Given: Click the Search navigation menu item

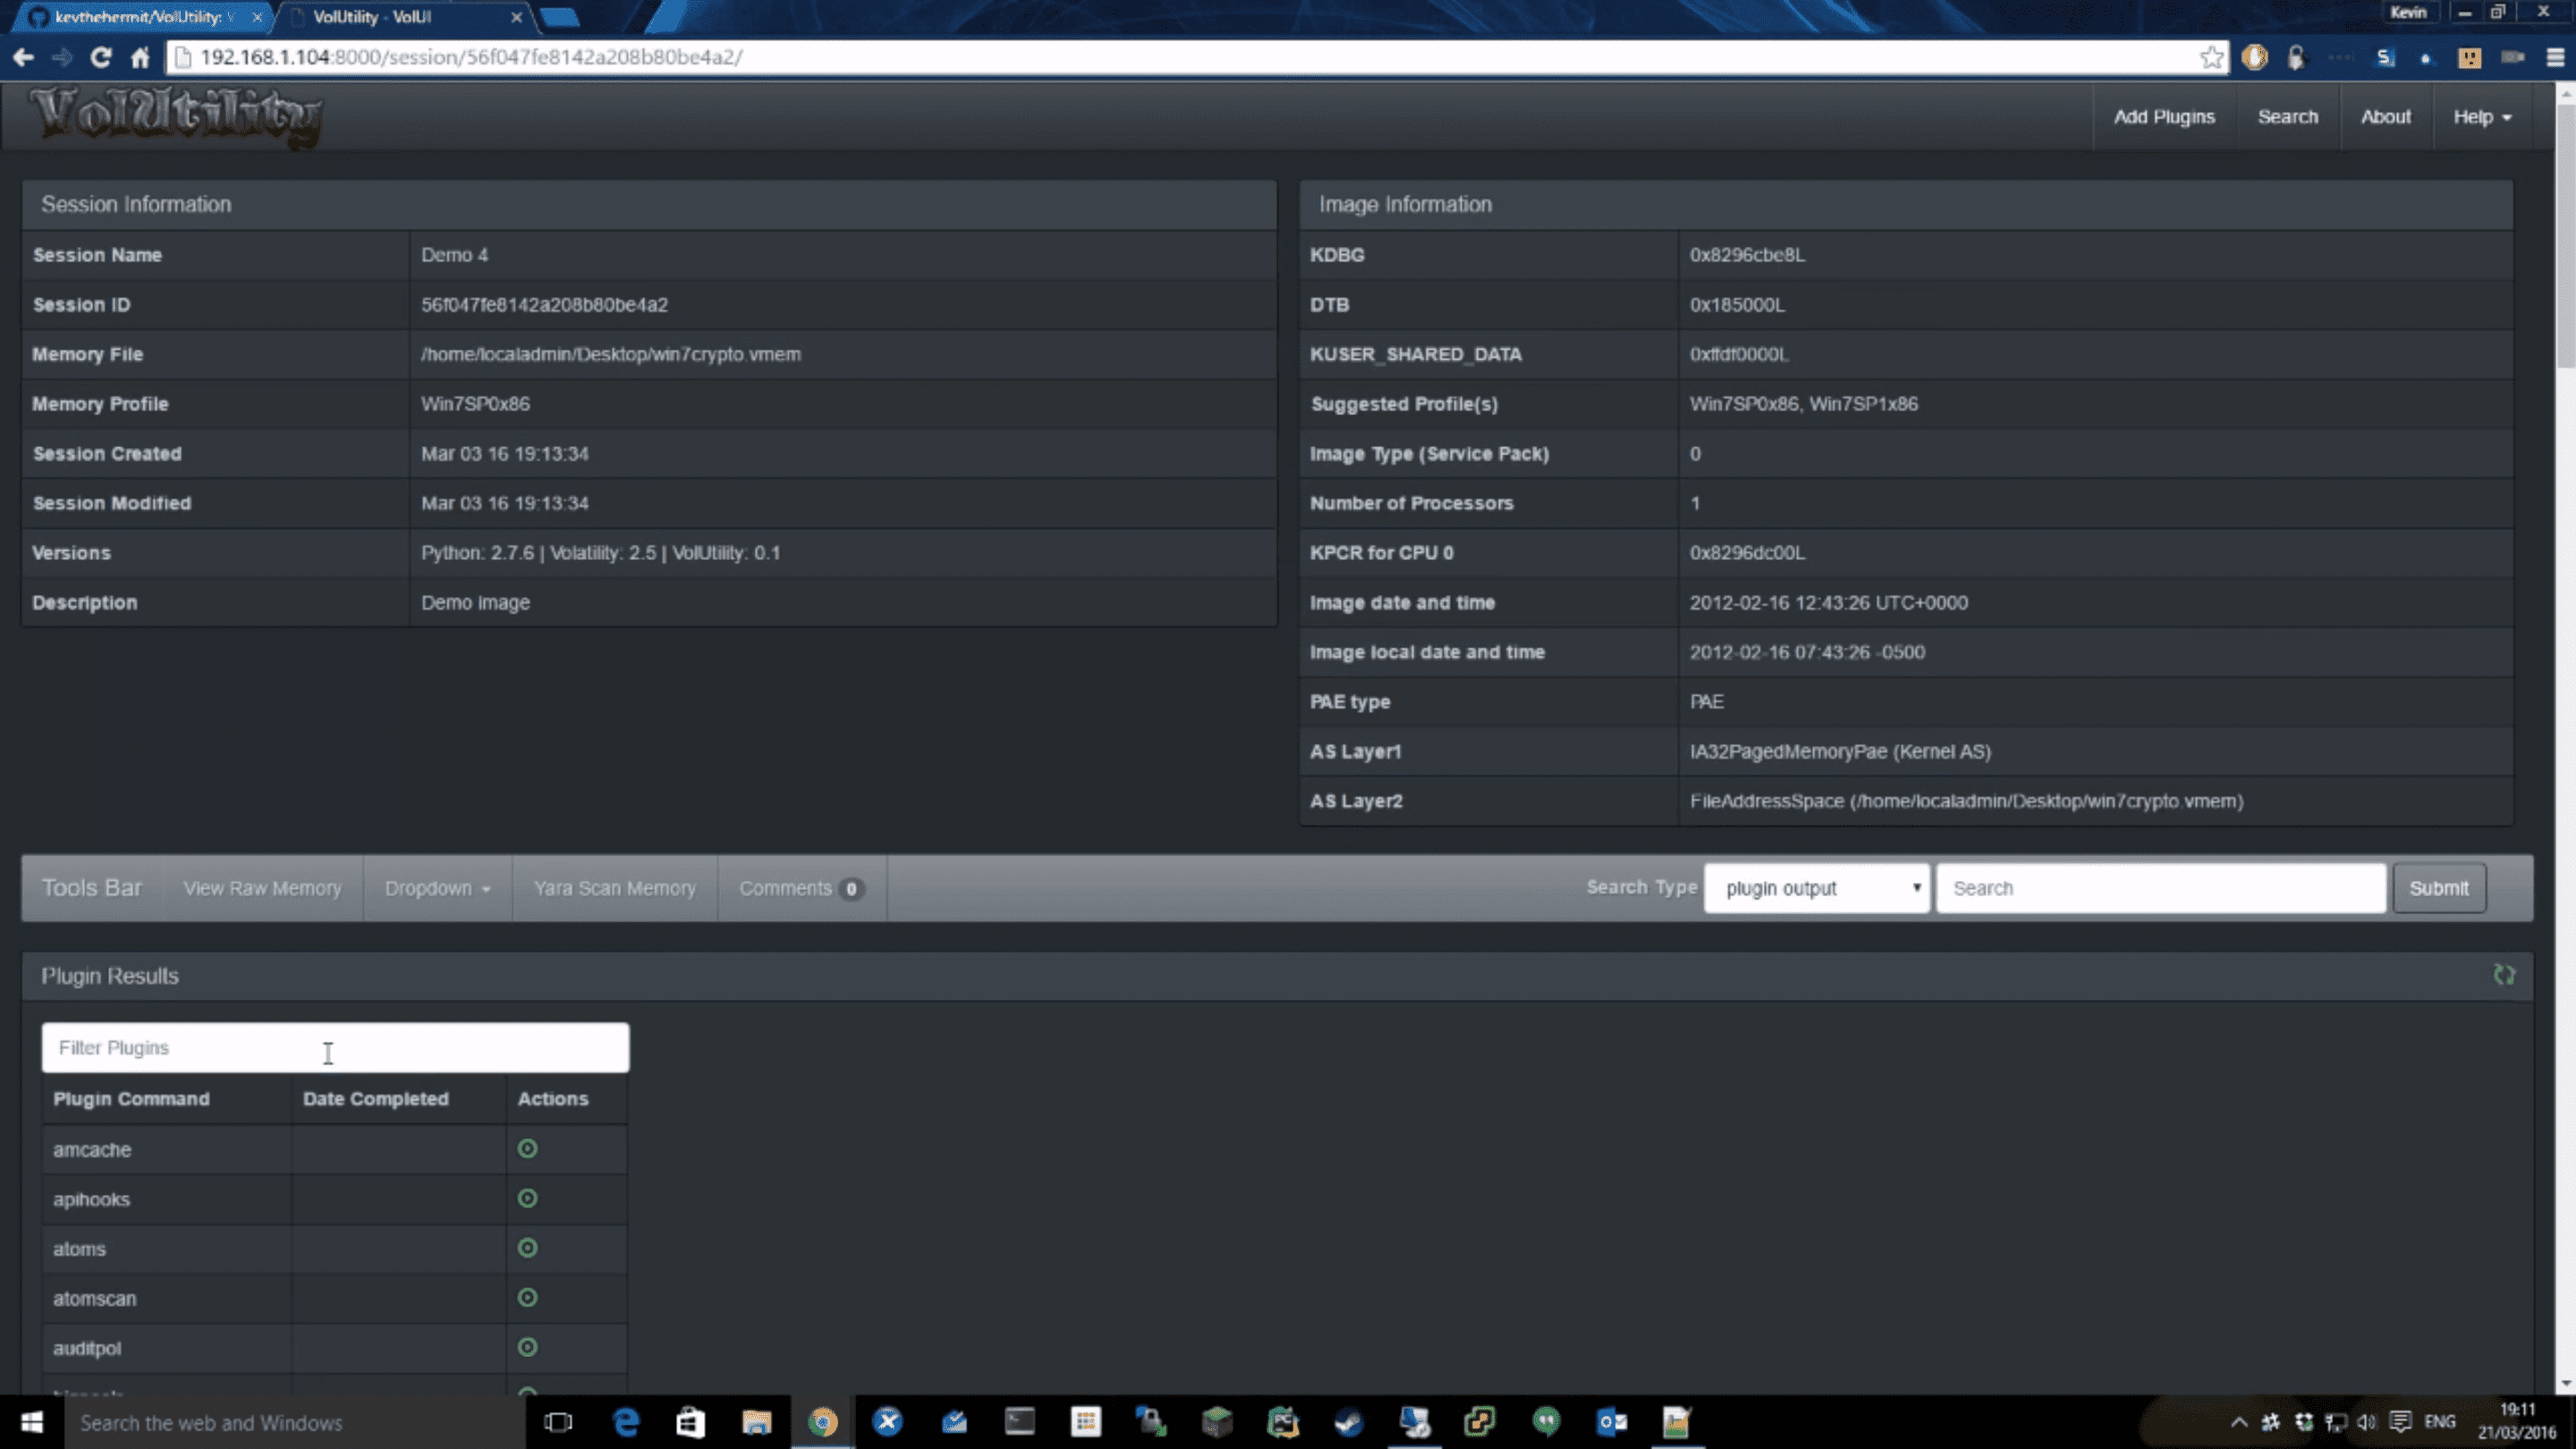Looking at the screenshot, I should pyautogui.click(x=2288, y=115).
